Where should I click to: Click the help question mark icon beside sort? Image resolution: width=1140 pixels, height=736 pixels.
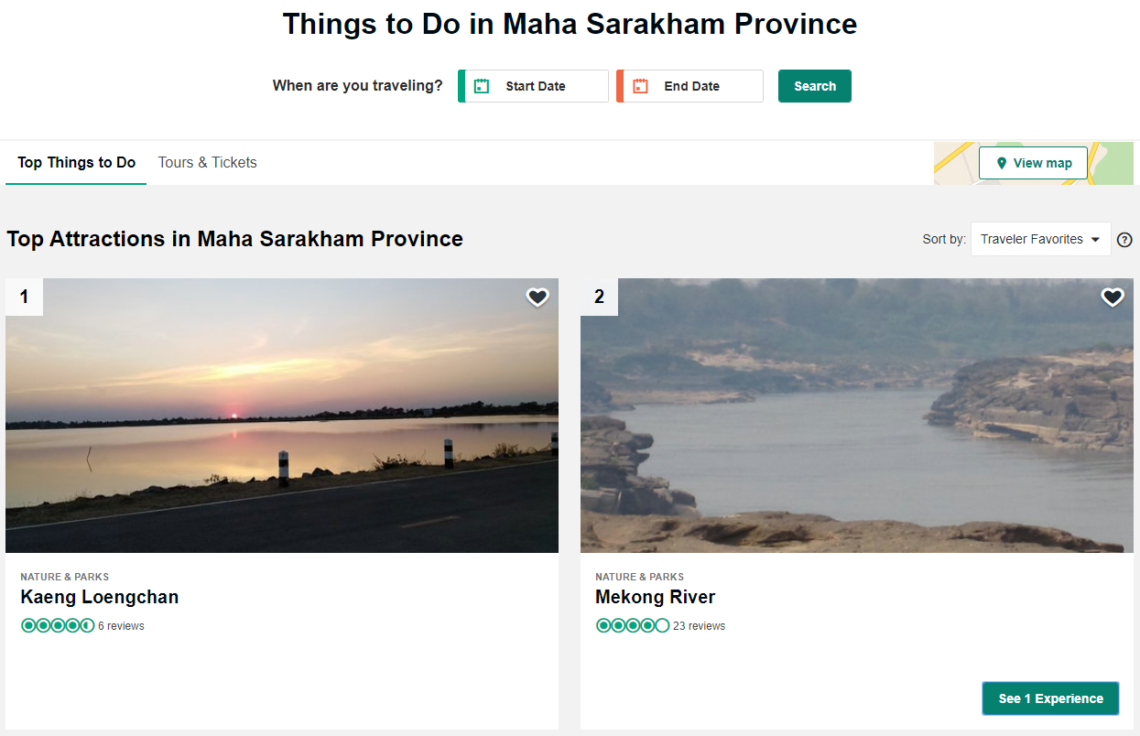[1124, 240]
